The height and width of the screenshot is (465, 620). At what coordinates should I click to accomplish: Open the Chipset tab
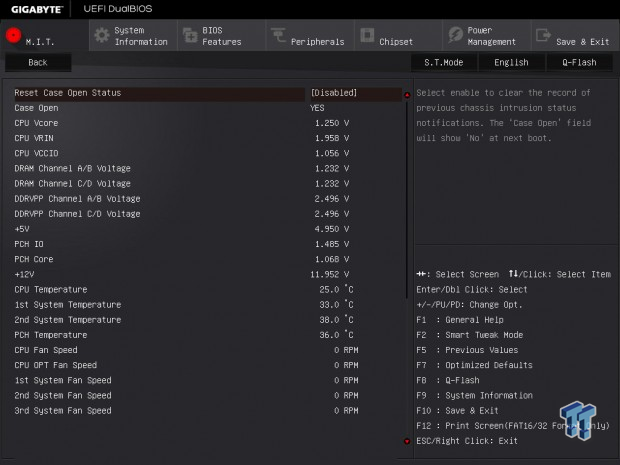click(x=398, y=35)
